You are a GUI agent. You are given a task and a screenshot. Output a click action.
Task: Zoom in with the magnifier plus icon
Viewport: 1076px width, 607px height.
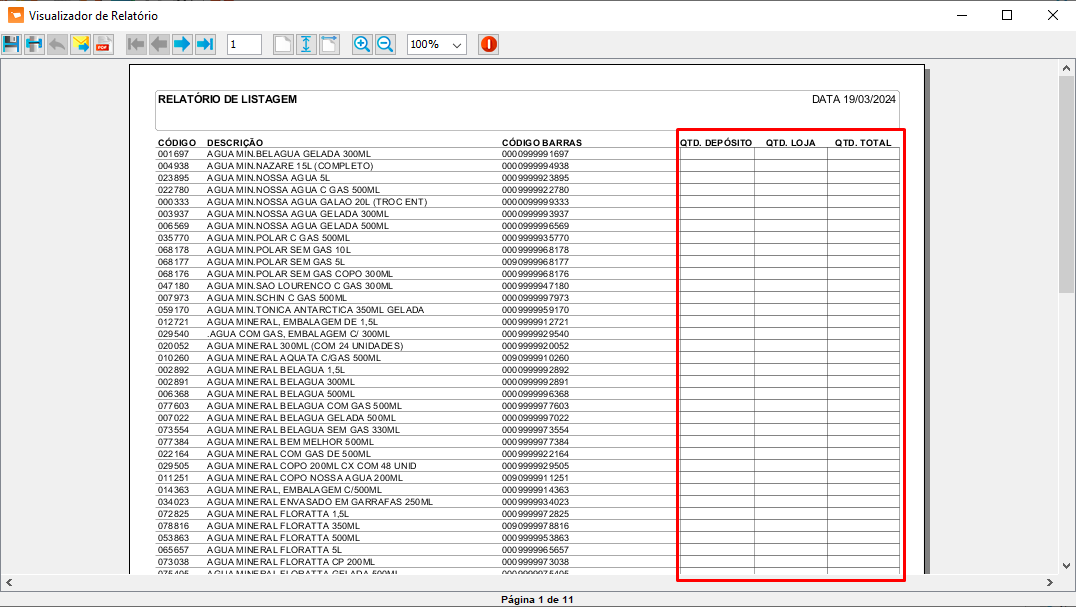(362, 45)
